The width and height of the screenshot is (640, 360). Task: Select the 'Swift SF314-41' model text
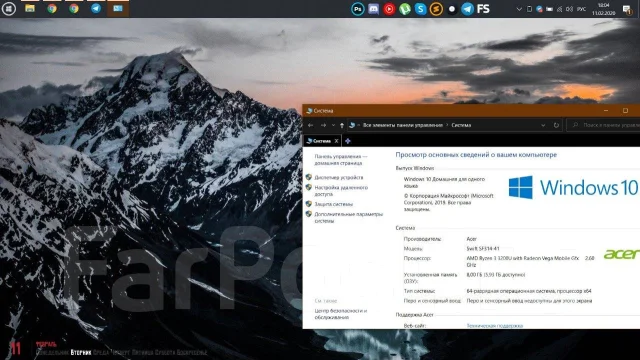pyautogui.click(x=483, y=249)
